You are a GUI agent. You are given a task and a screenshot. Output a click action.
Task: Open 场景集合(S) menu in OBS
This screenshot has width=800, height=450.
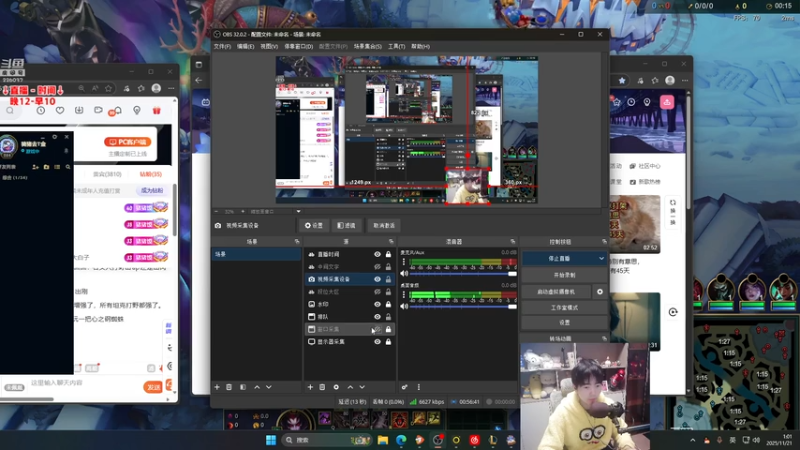[x=367, y=46]
